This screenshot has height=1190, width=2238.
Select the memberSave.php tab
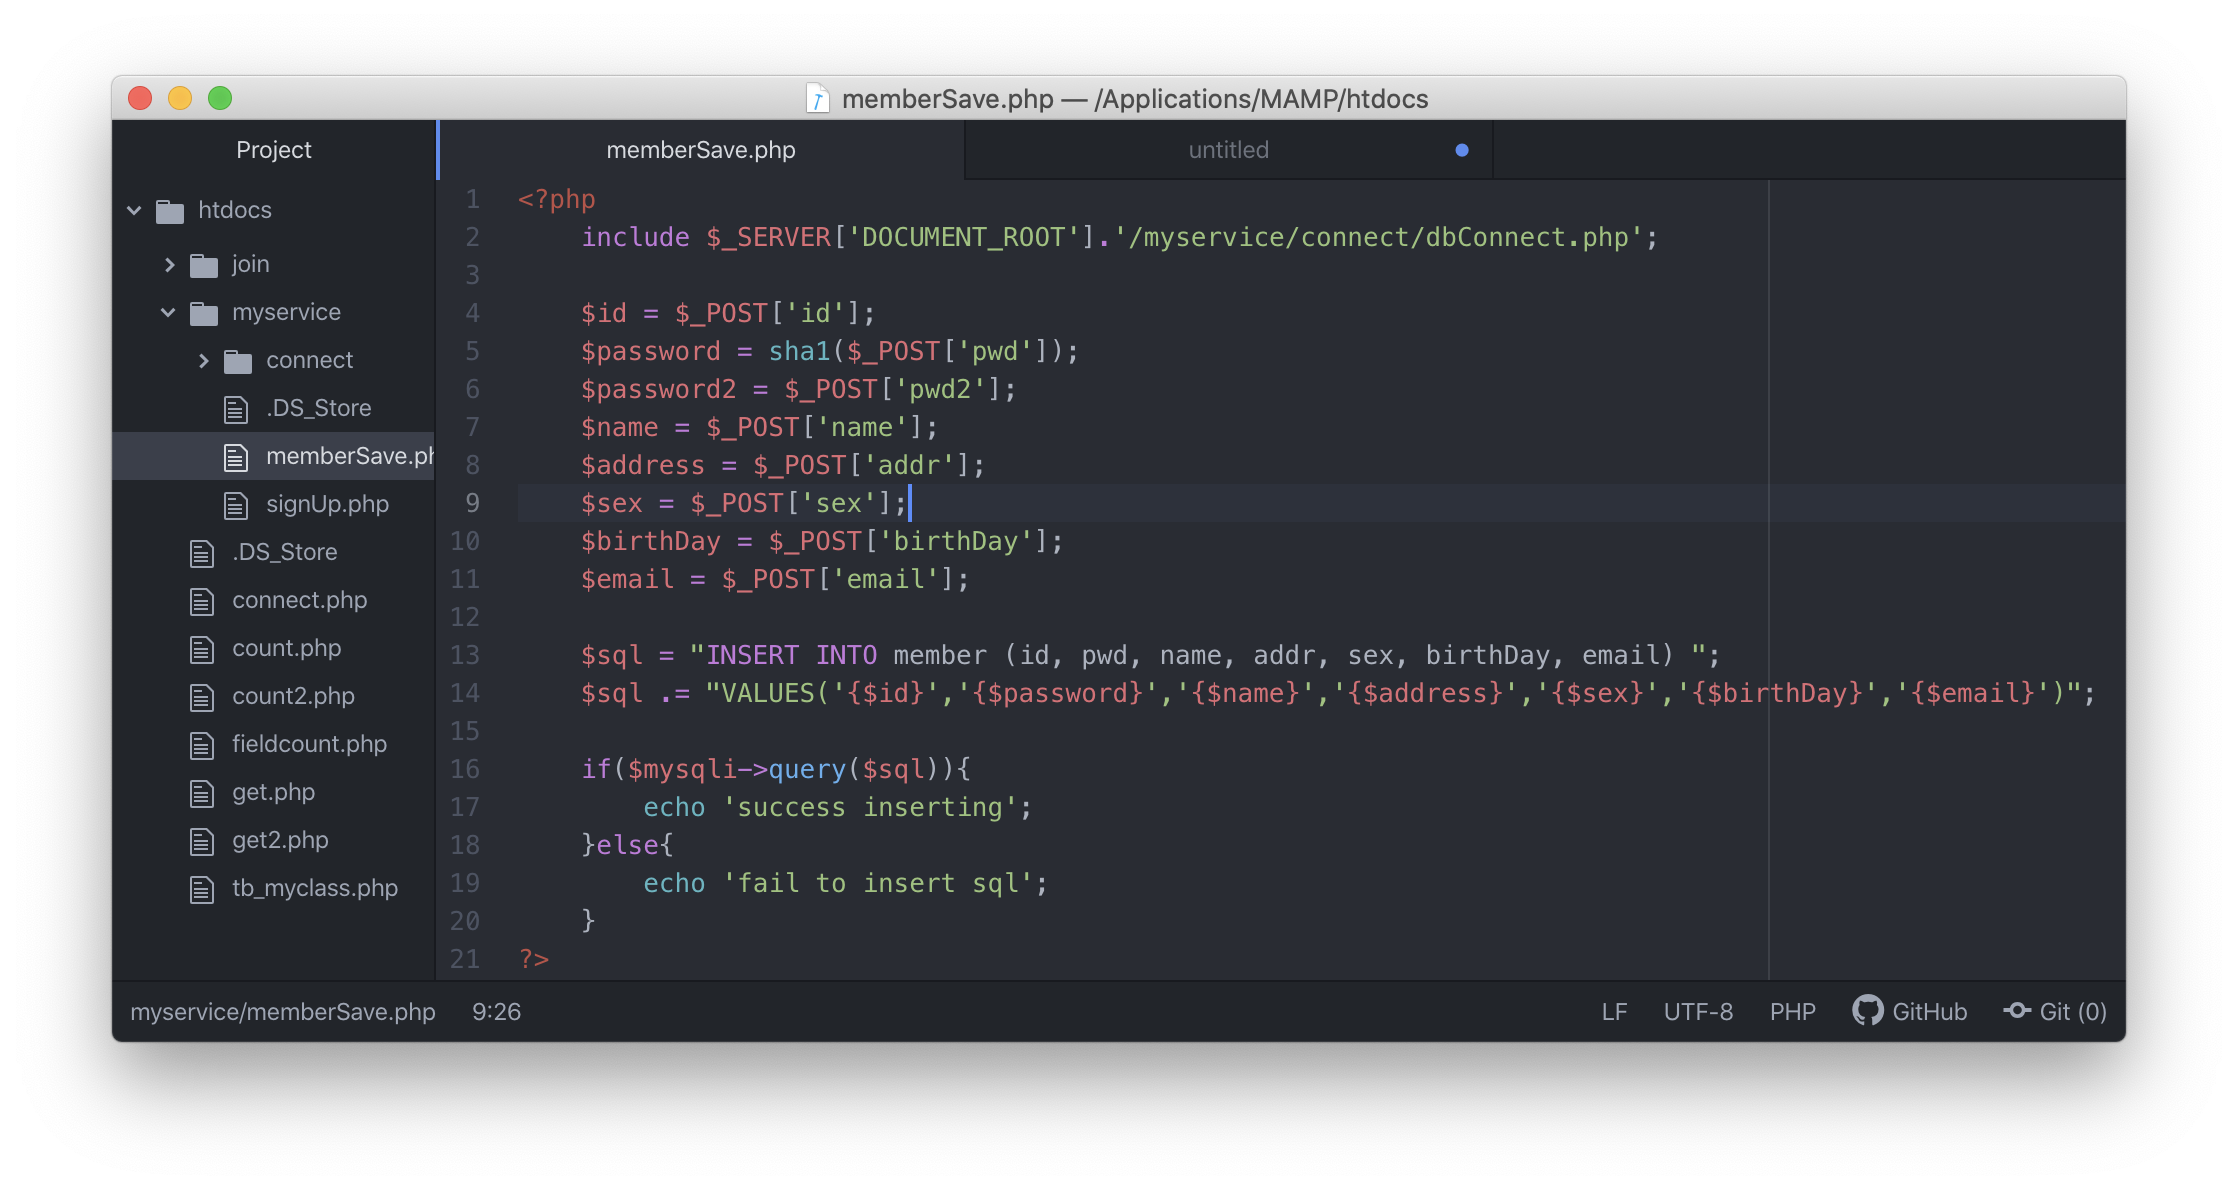[703, 148]
